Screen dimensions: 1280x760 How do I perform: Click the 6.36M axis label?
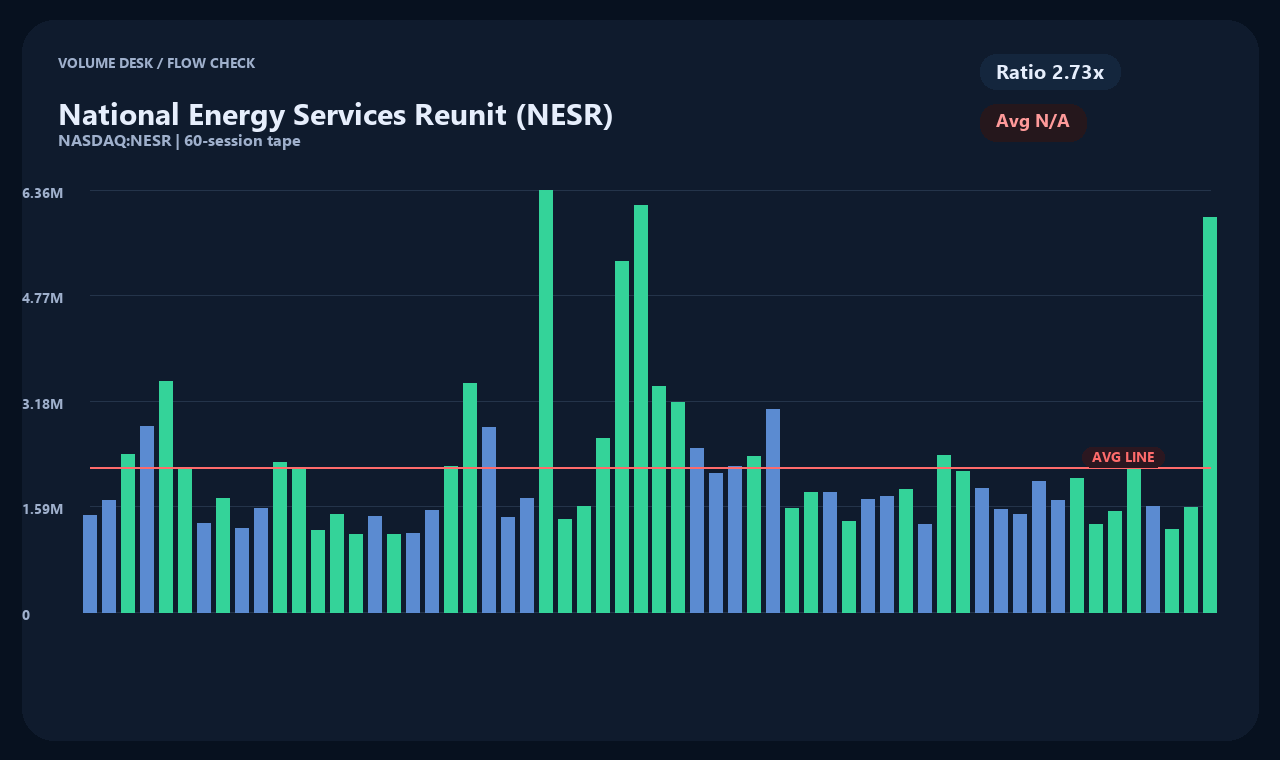[x=43, y=192]
